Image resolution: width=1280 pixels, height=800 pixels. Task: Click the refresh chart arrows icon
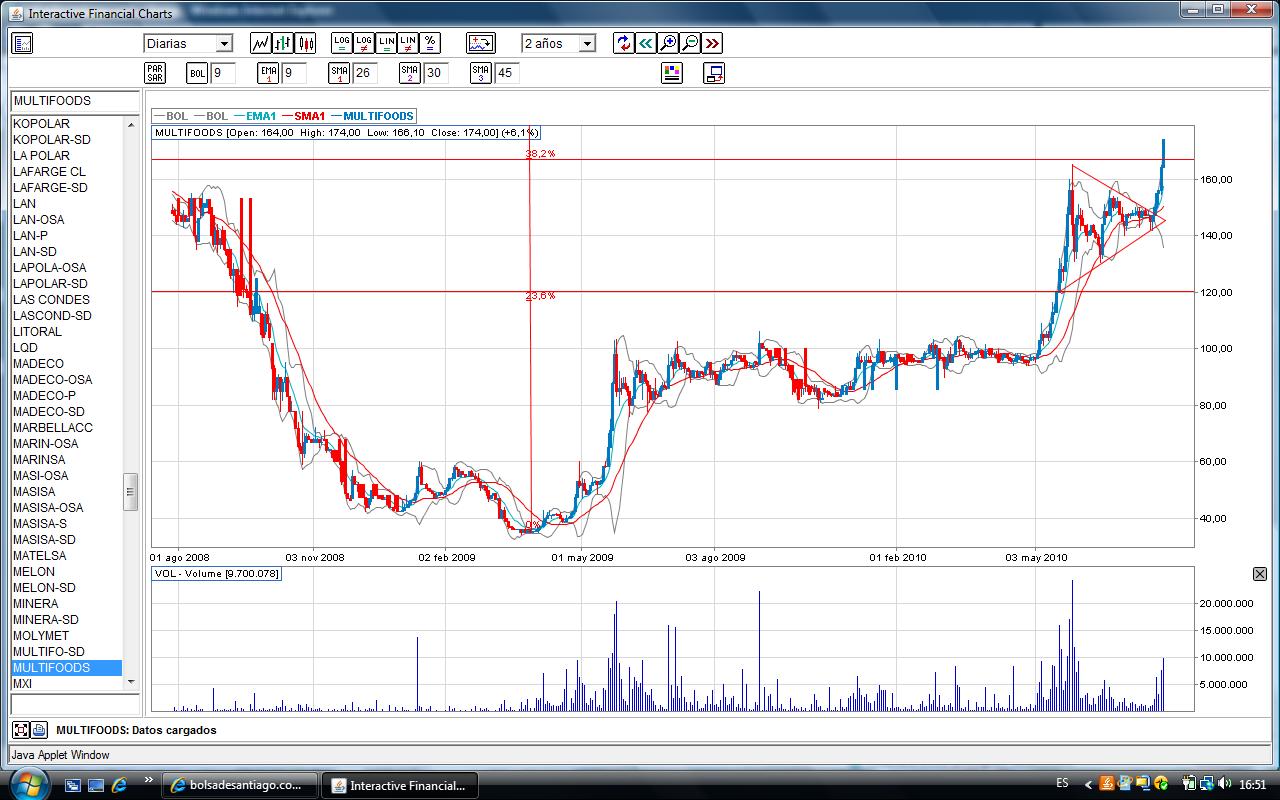(x=624, y=43)
